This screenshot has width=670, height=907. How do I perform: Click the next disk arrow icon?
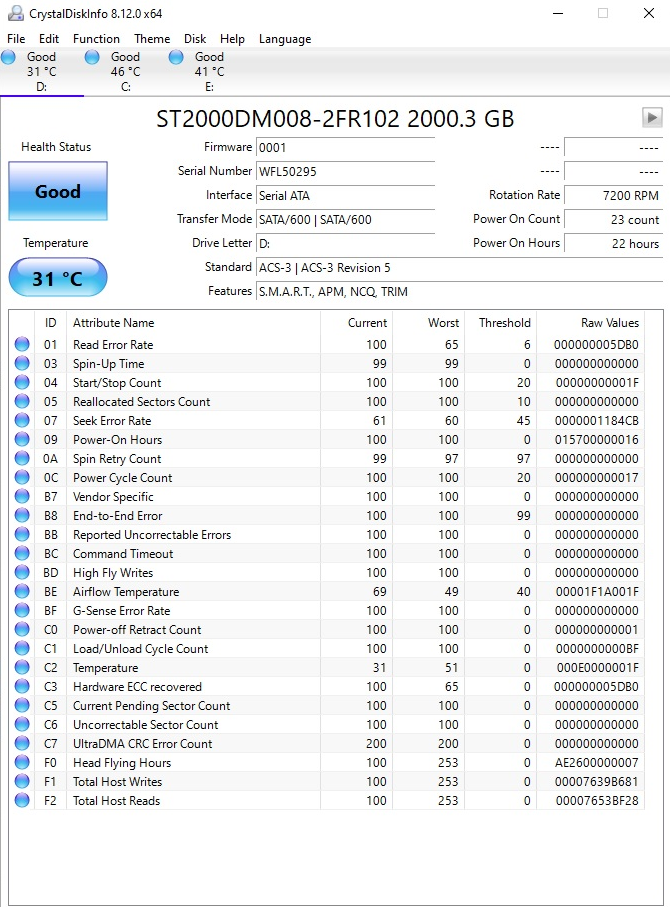coord(652,117)
